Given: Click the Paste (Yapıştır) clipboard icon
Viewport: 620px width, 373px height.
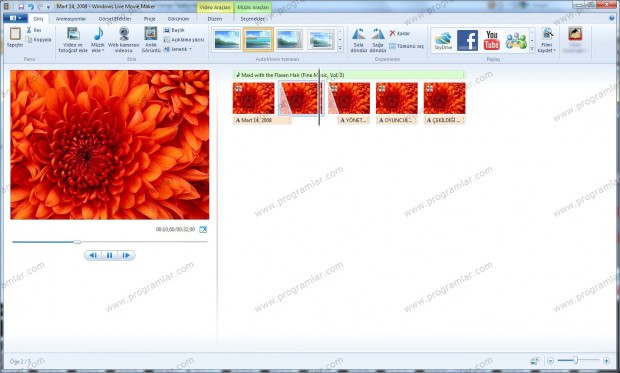Looking at the screenshot, I should (x=15, y=34).
